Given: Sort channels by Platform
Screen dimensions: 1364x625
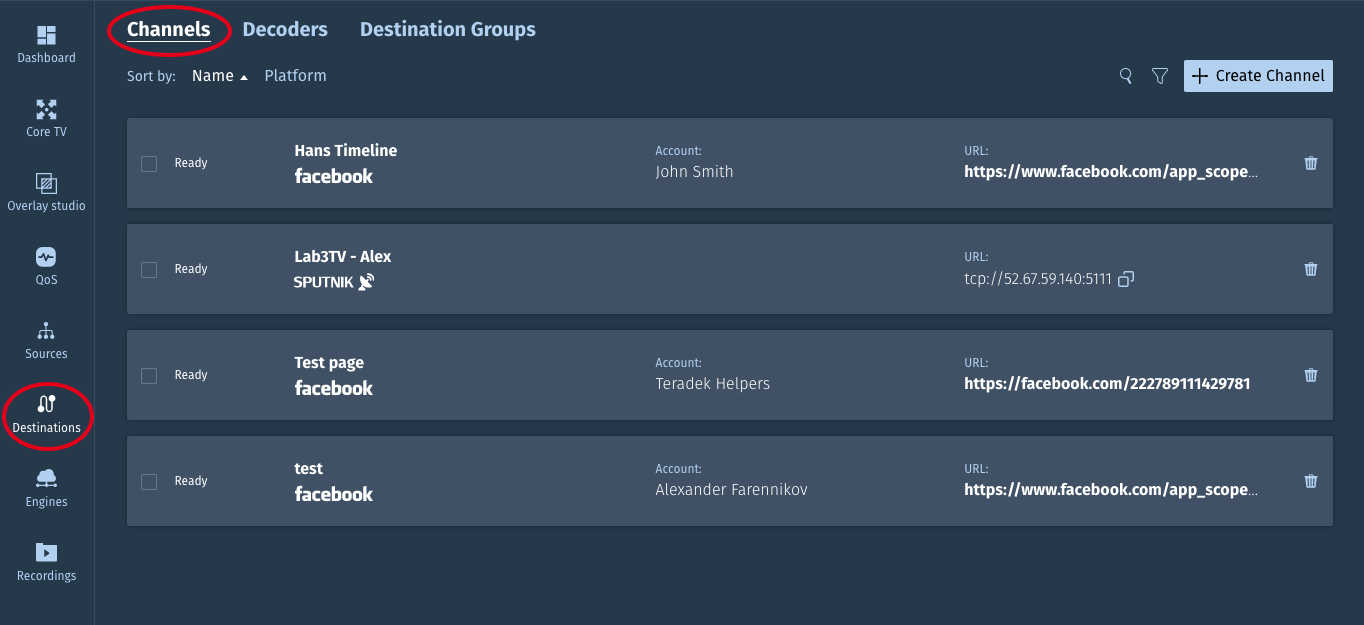Looking at the screenshot, I should coord(295,76).
